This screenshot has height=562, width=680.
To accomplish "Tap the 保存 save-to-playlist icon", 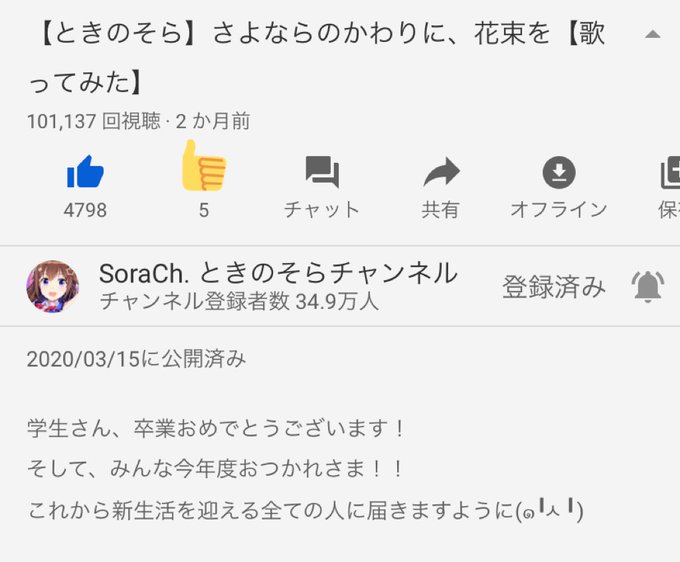I will click(670, 172).
